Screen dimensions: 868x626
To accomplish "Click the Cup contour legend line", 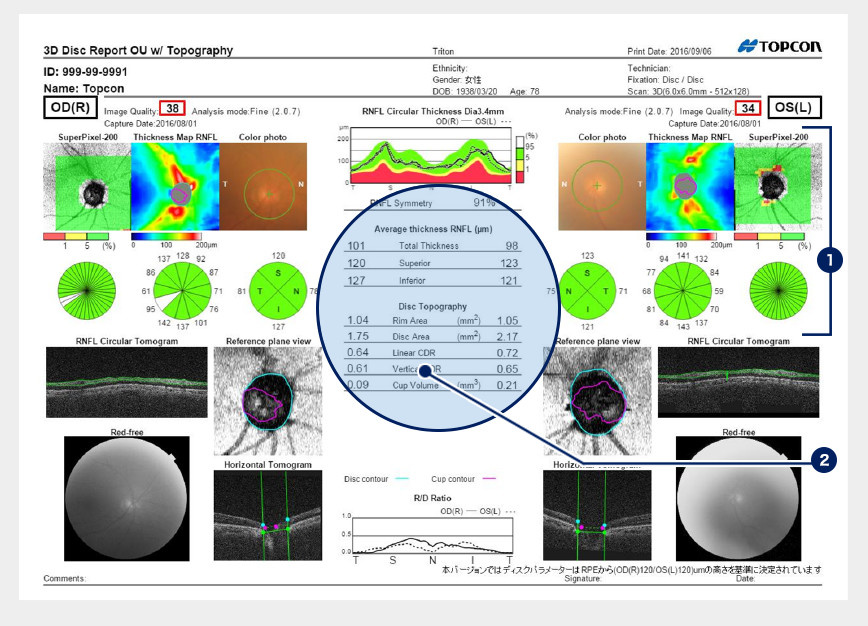I will point(492,479).
